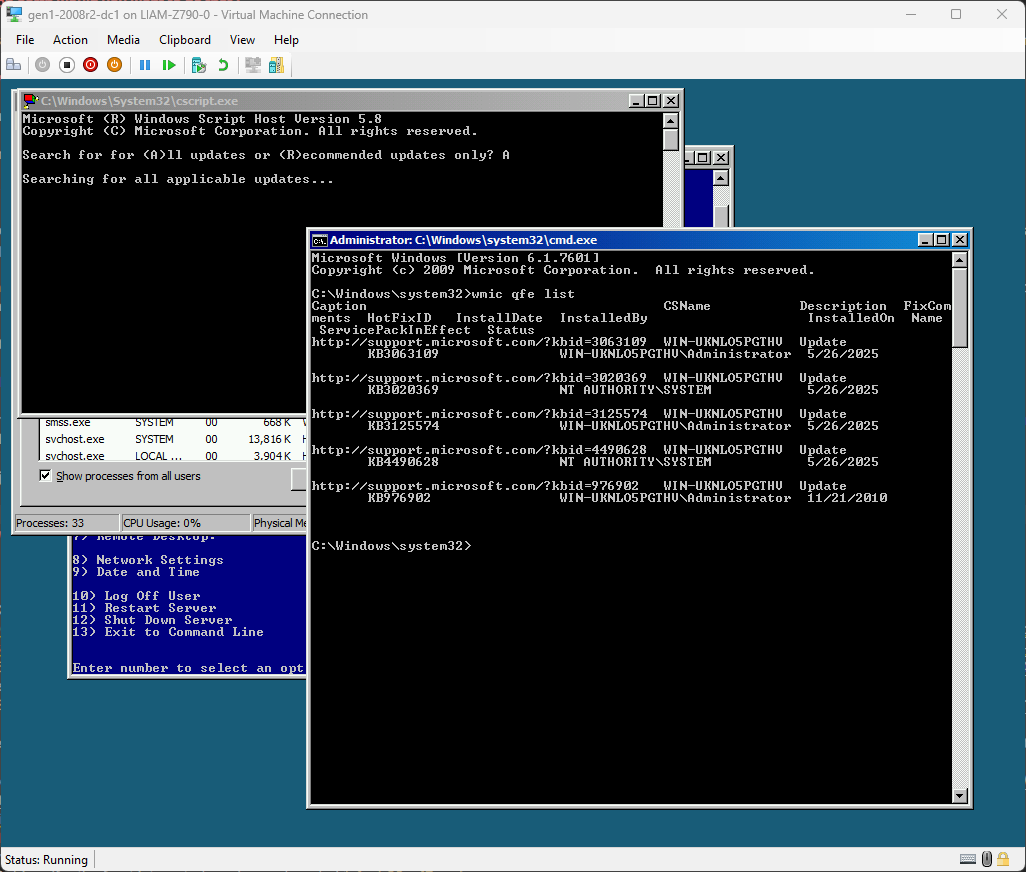Click the Processes: 33 status entry

[x=66, y=523]
